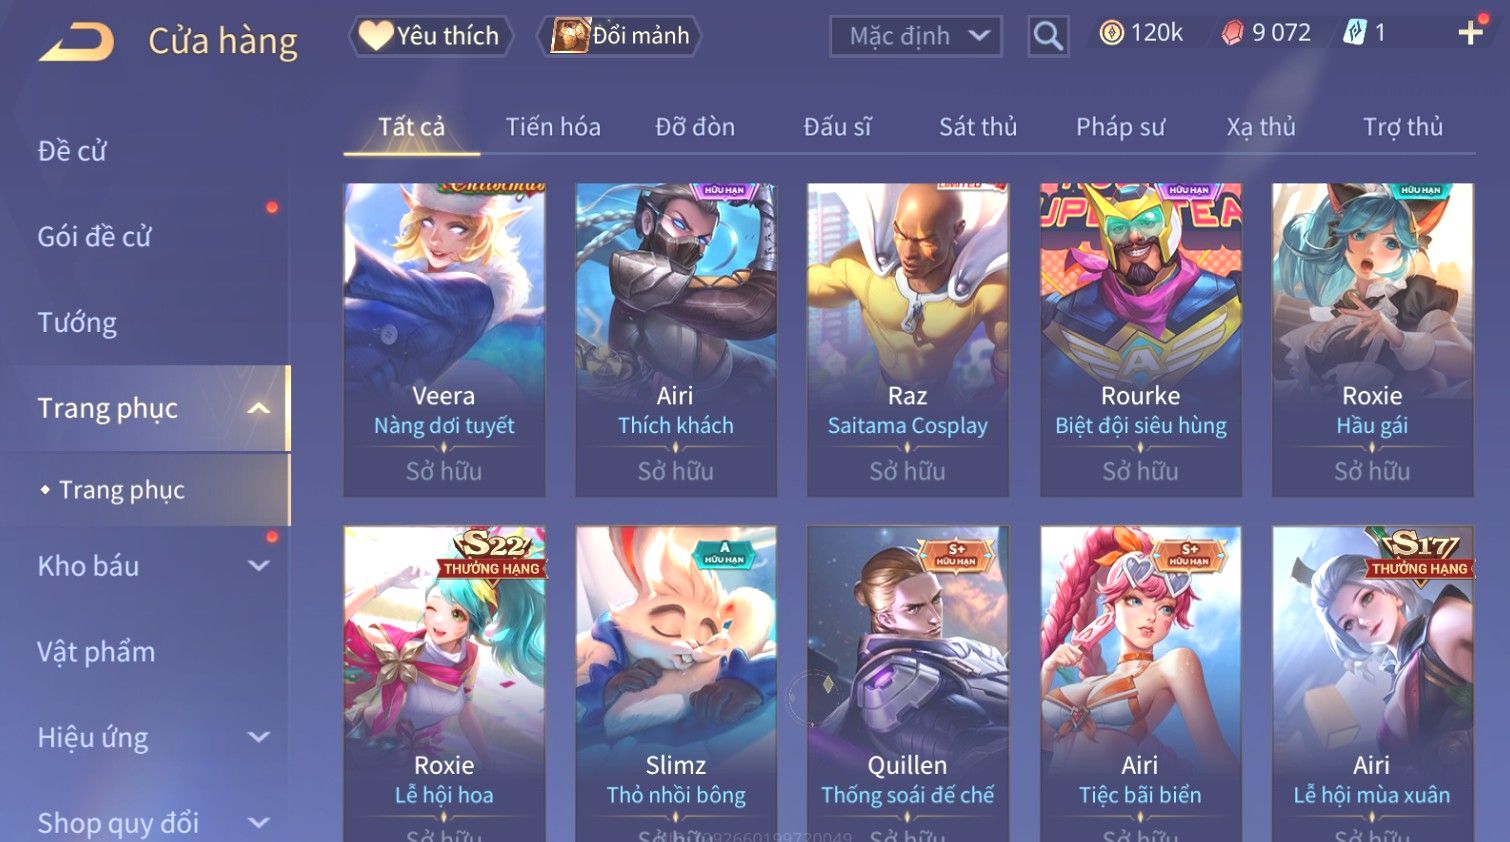Viewport: 1510px width, 842px height.
Task: Click the gold coin currency icon
Action: [x=1111, y=33]
